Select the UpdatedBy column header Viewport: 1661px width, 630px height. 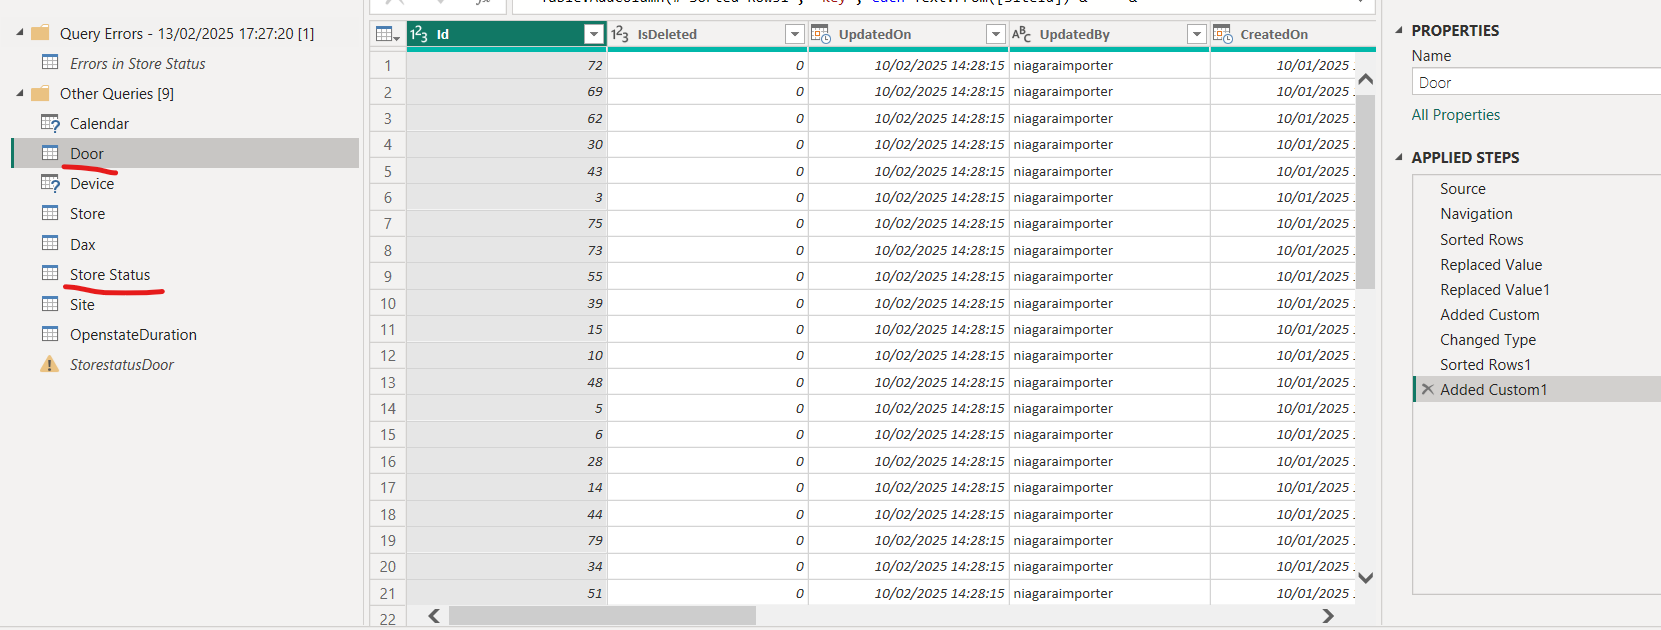coord(1110,34)
